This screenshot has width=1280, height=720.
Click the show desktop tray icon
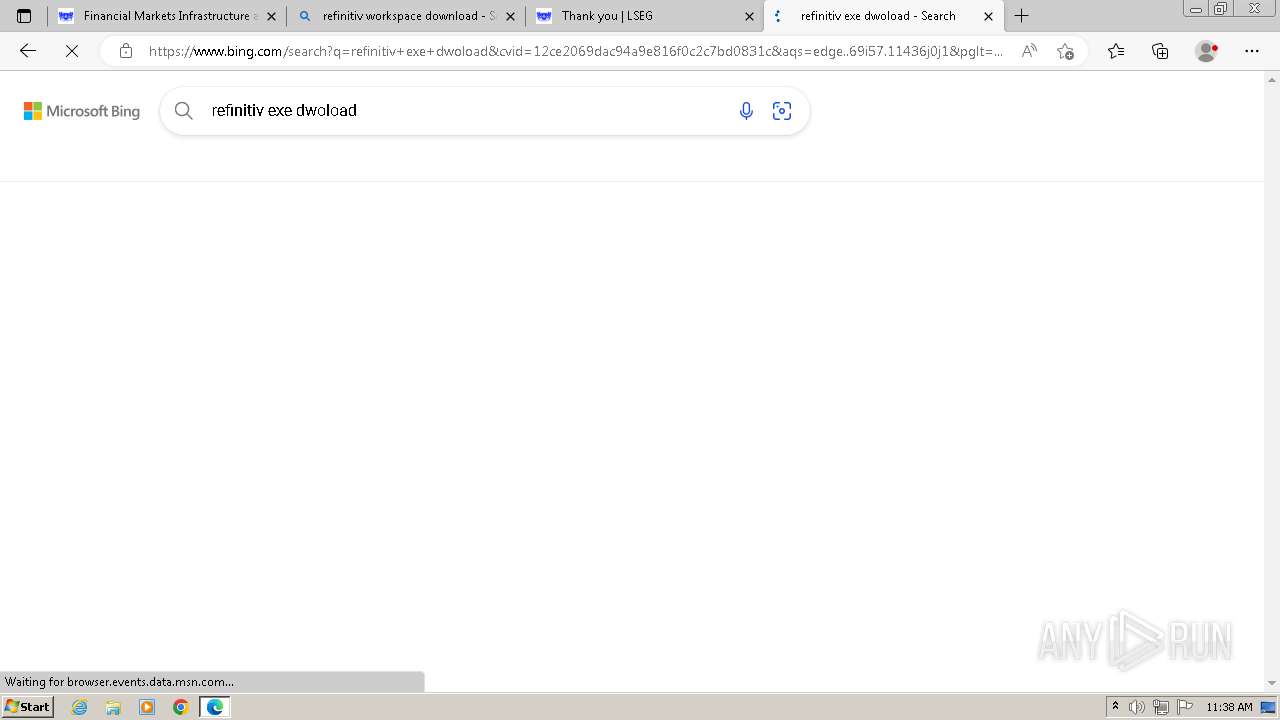(1269, 707)
